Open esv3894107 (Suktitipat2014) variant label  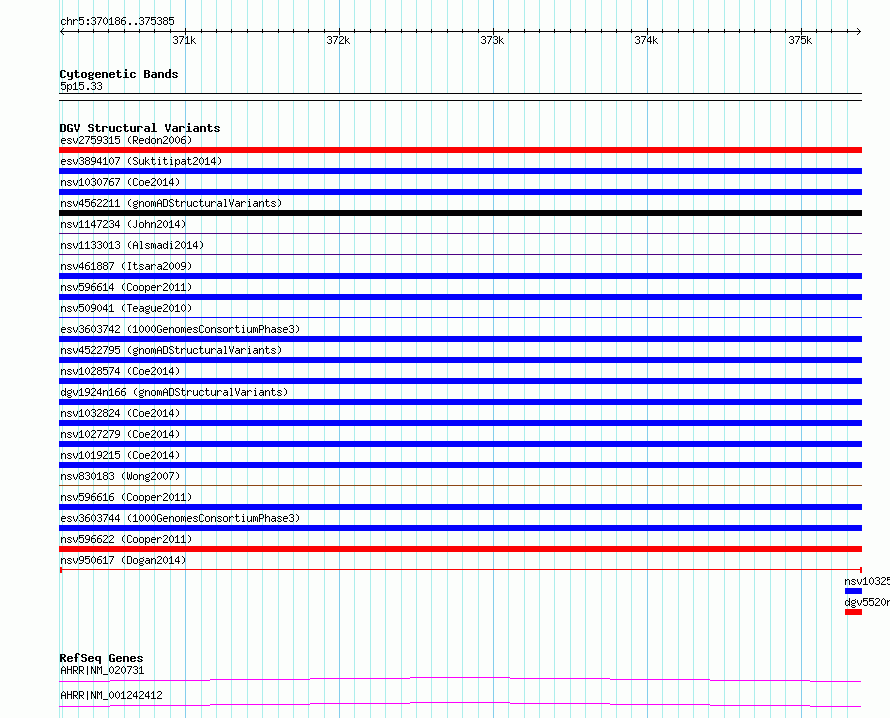[141, 161]
